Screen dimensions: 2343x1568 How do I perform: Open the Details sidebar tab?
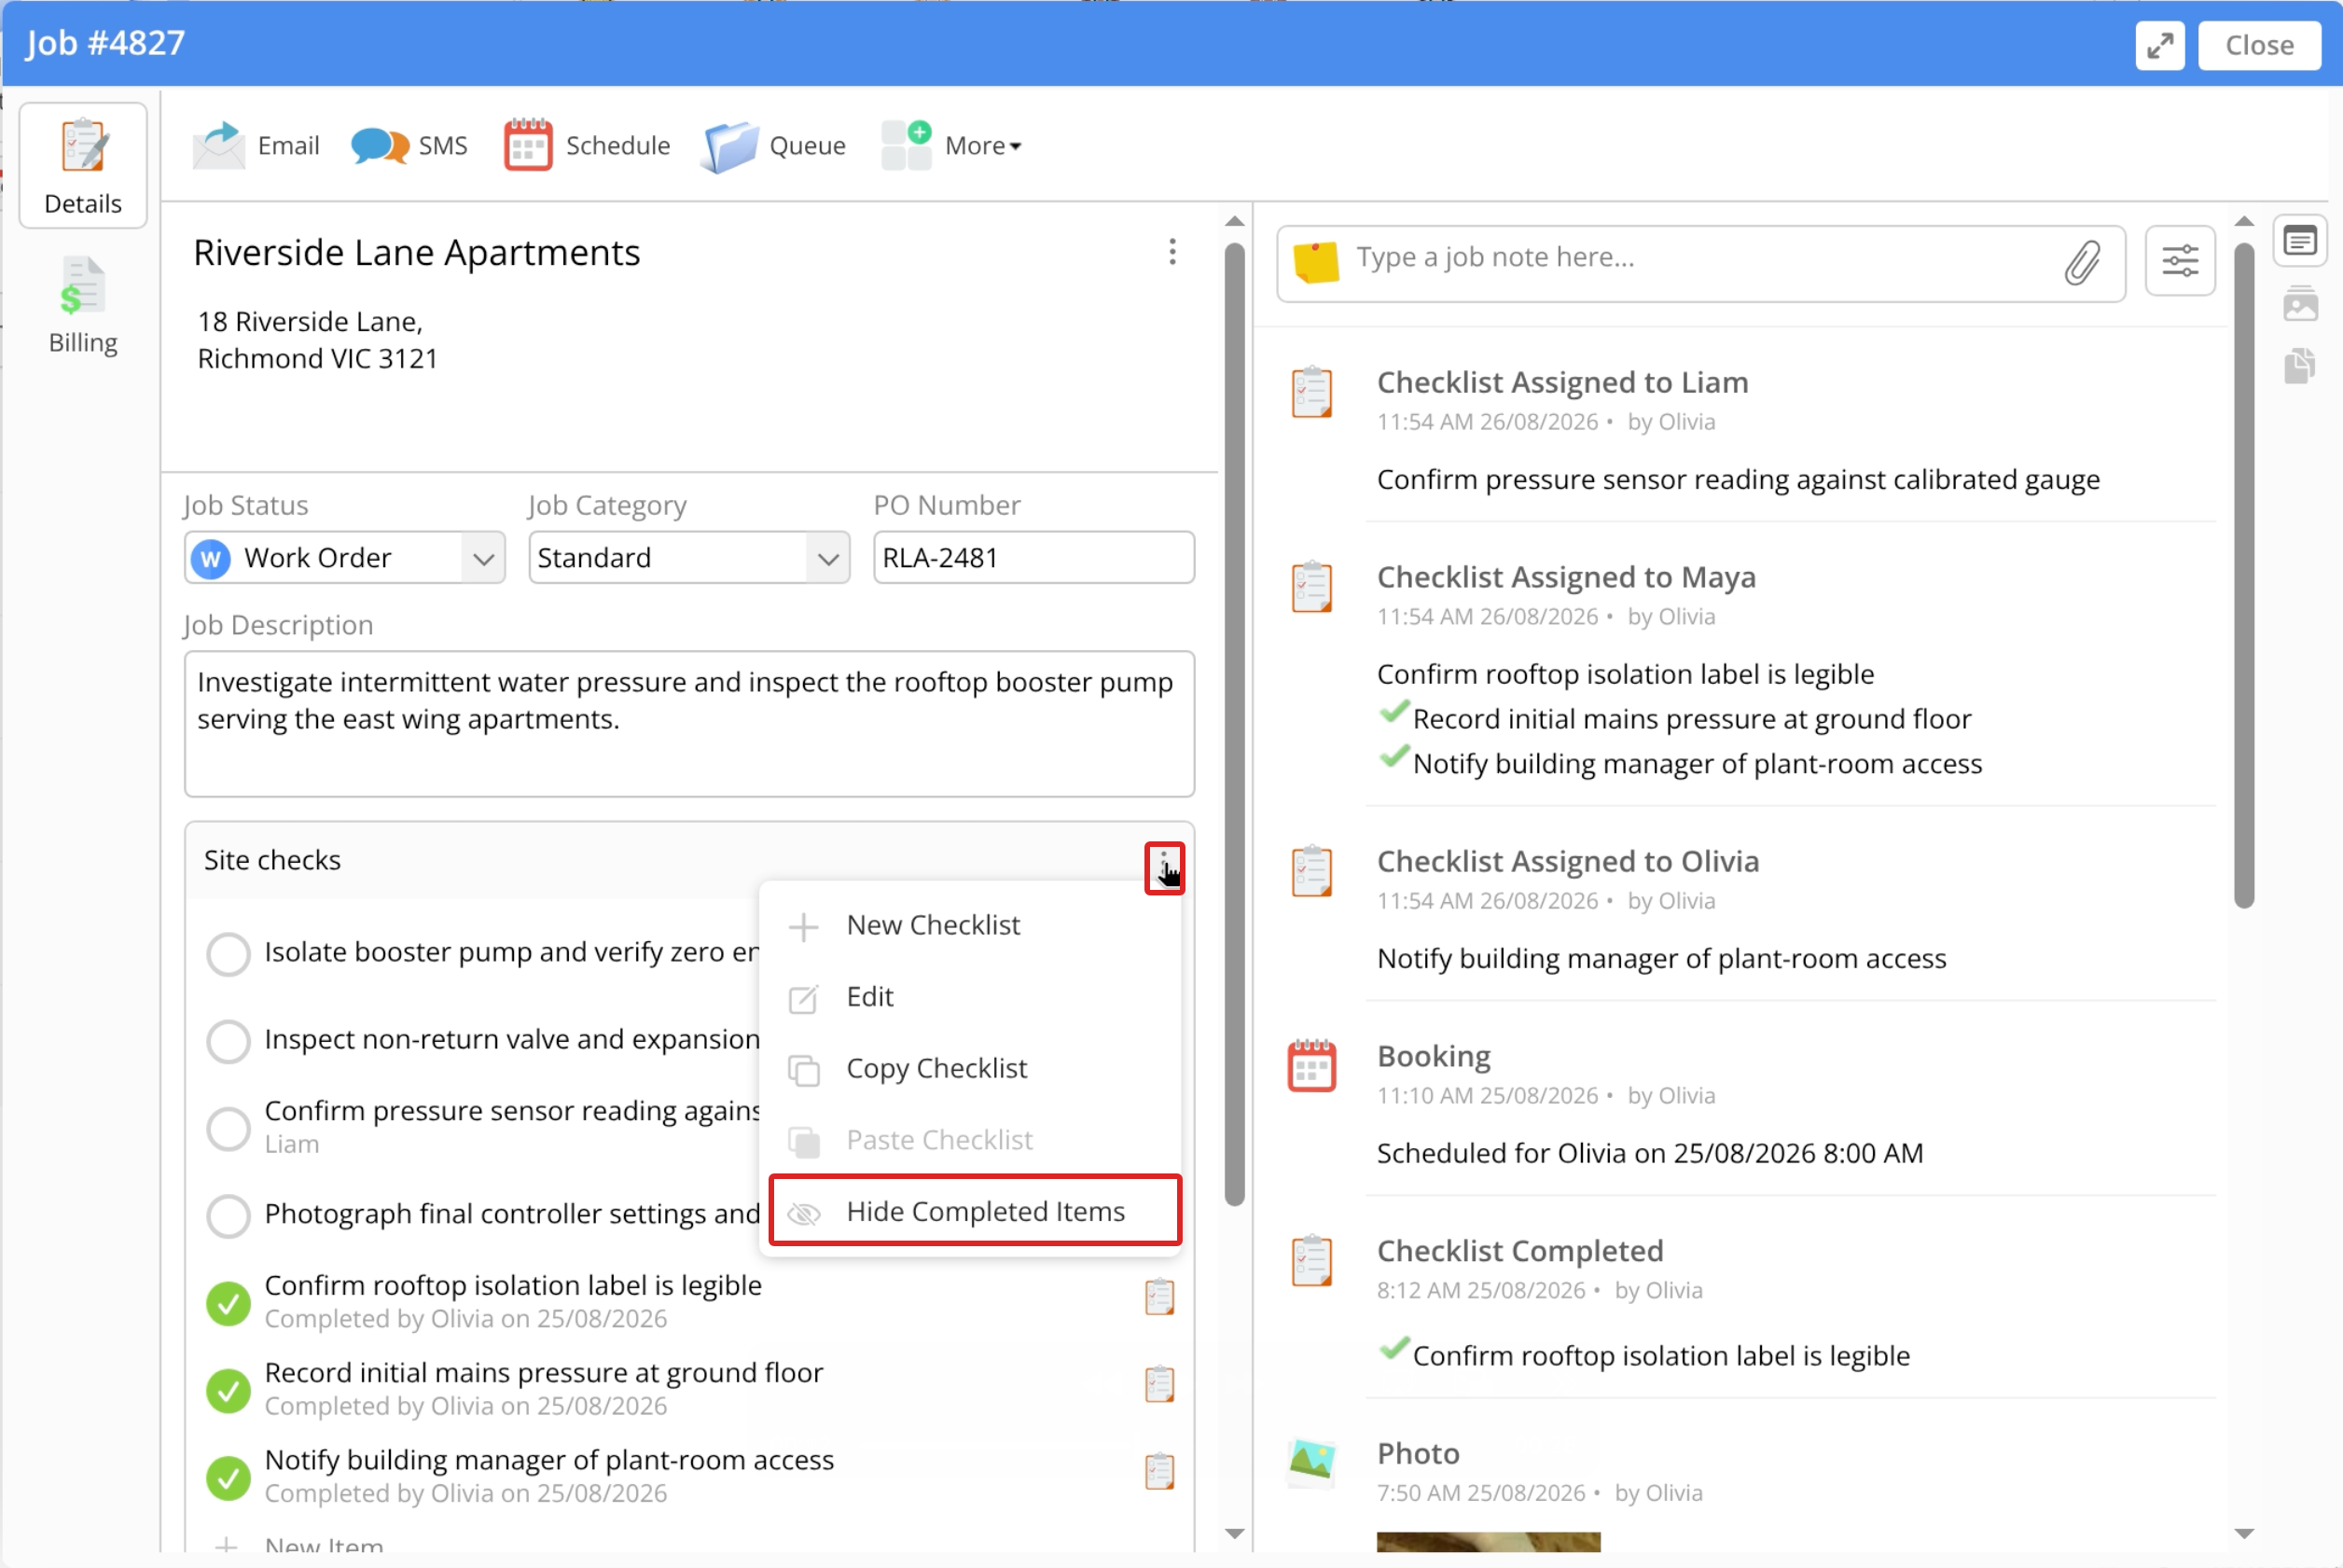point(83,165)
